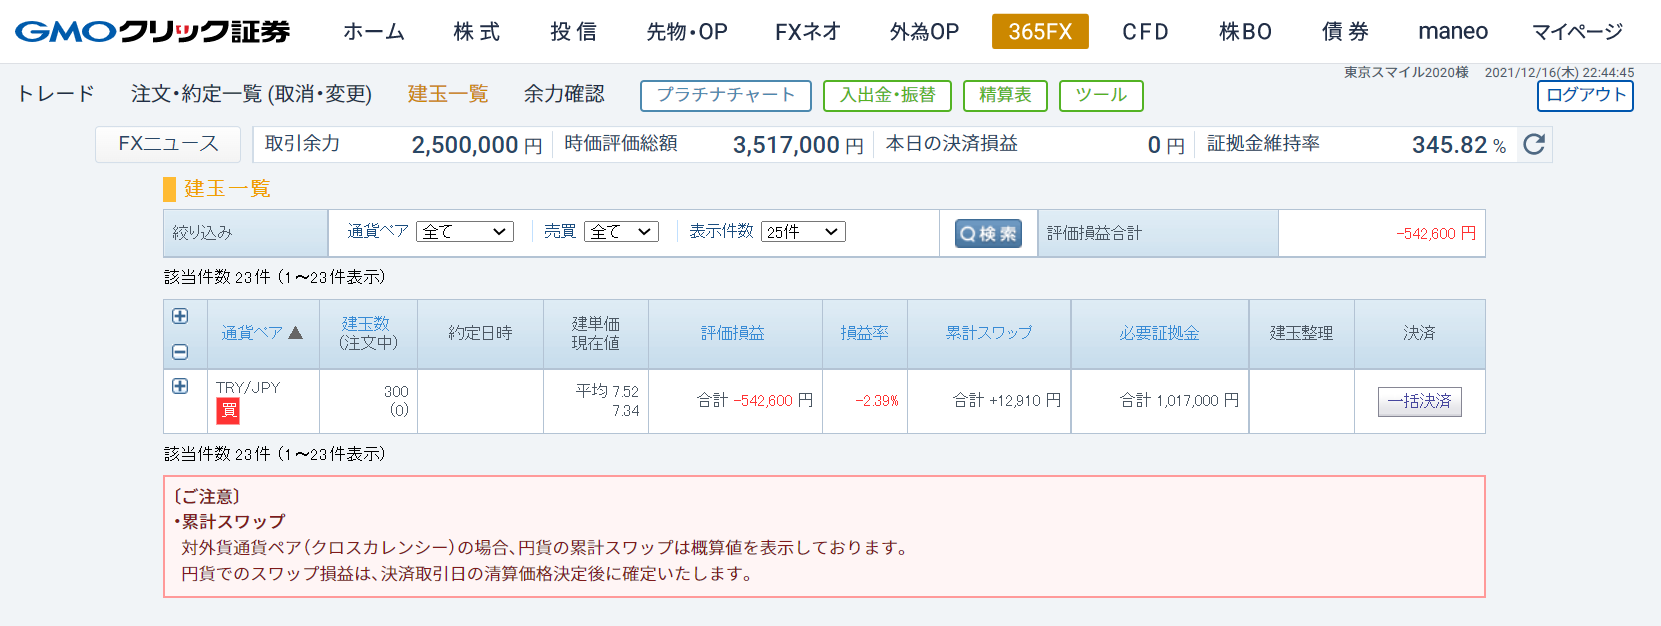The image size is (1661, 626).
Task: Select the 365FX navigation tab
Action: click(1040, 32)
